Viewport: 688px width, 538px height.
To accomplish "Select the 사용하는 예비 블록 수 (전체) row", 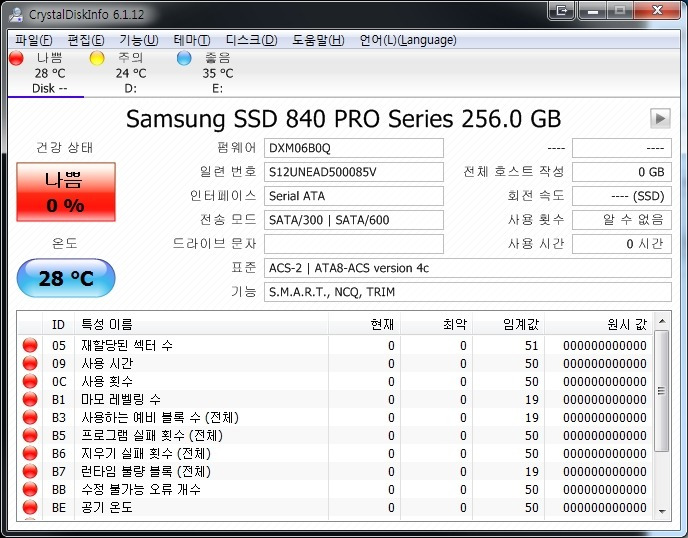I will (x=335, y=417).
